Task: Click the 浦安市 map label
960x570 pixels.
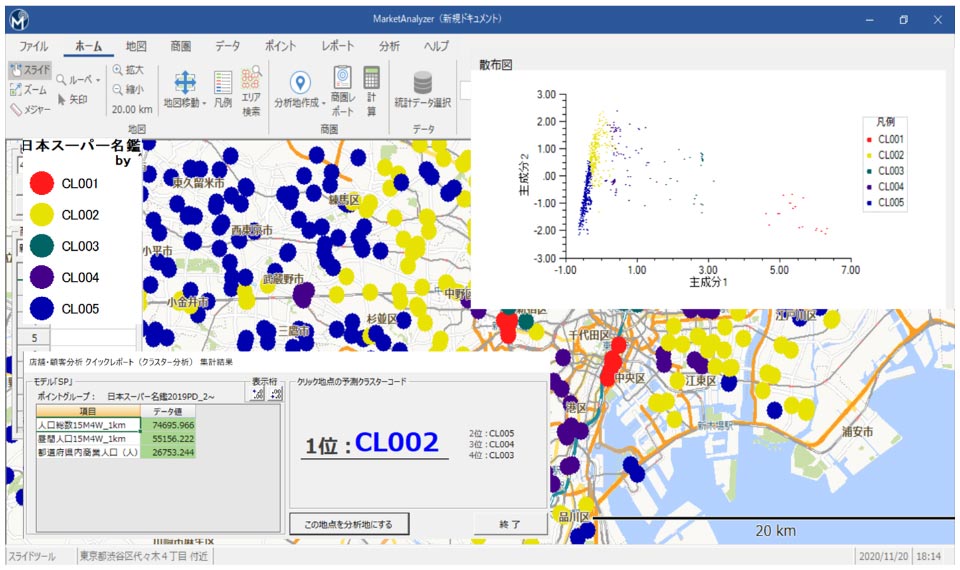Action: [857, 431]
